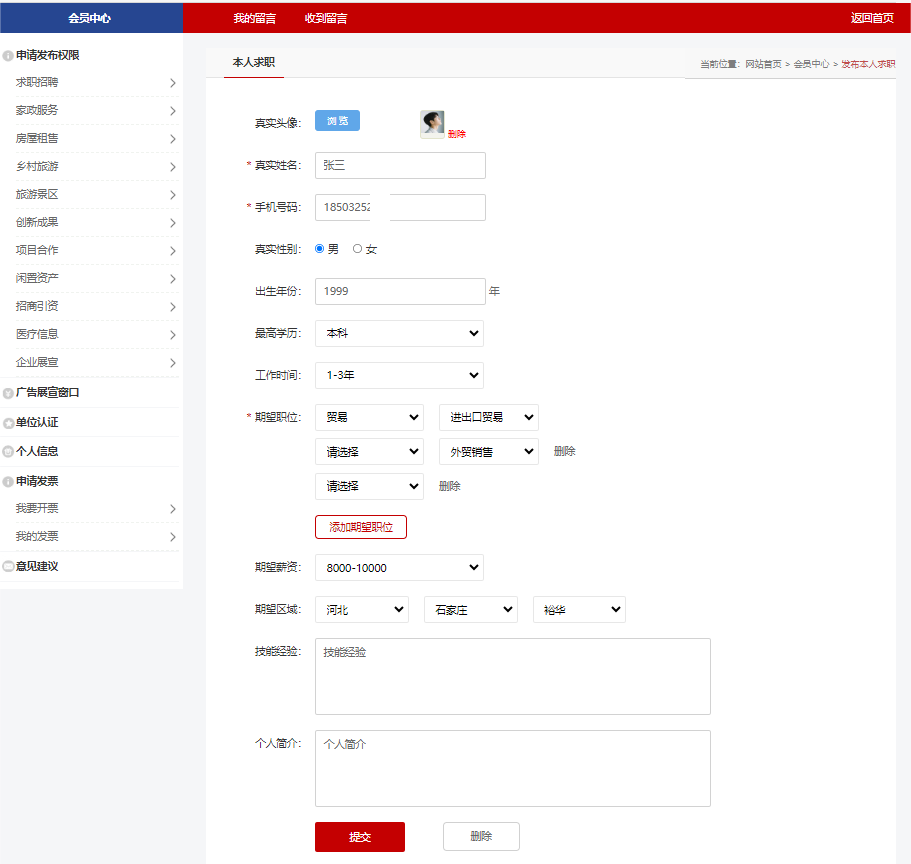
Task: Expand the 项目合作 sidebar item arrow
Action: tap(173, 251)
